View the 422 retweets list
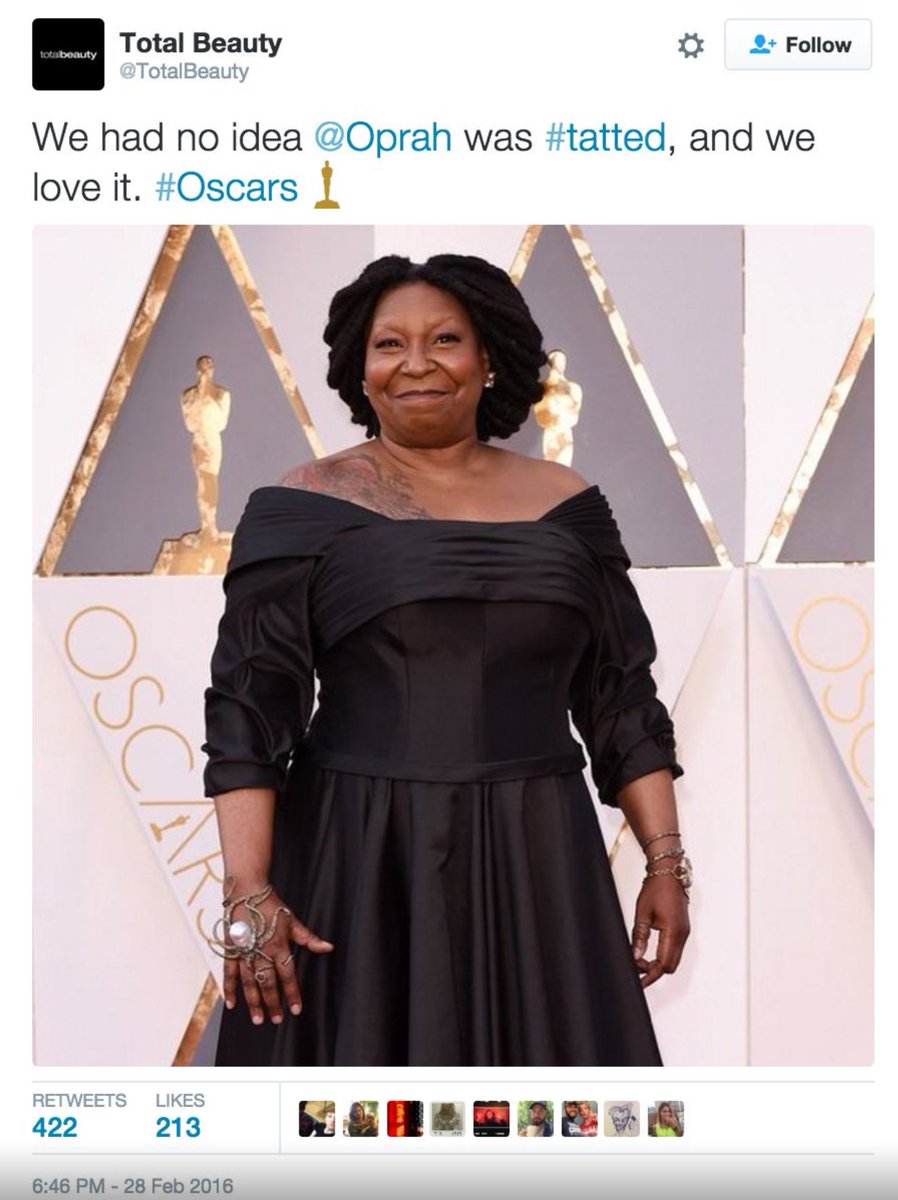 pyautogui.click(x=79, y=1114)
